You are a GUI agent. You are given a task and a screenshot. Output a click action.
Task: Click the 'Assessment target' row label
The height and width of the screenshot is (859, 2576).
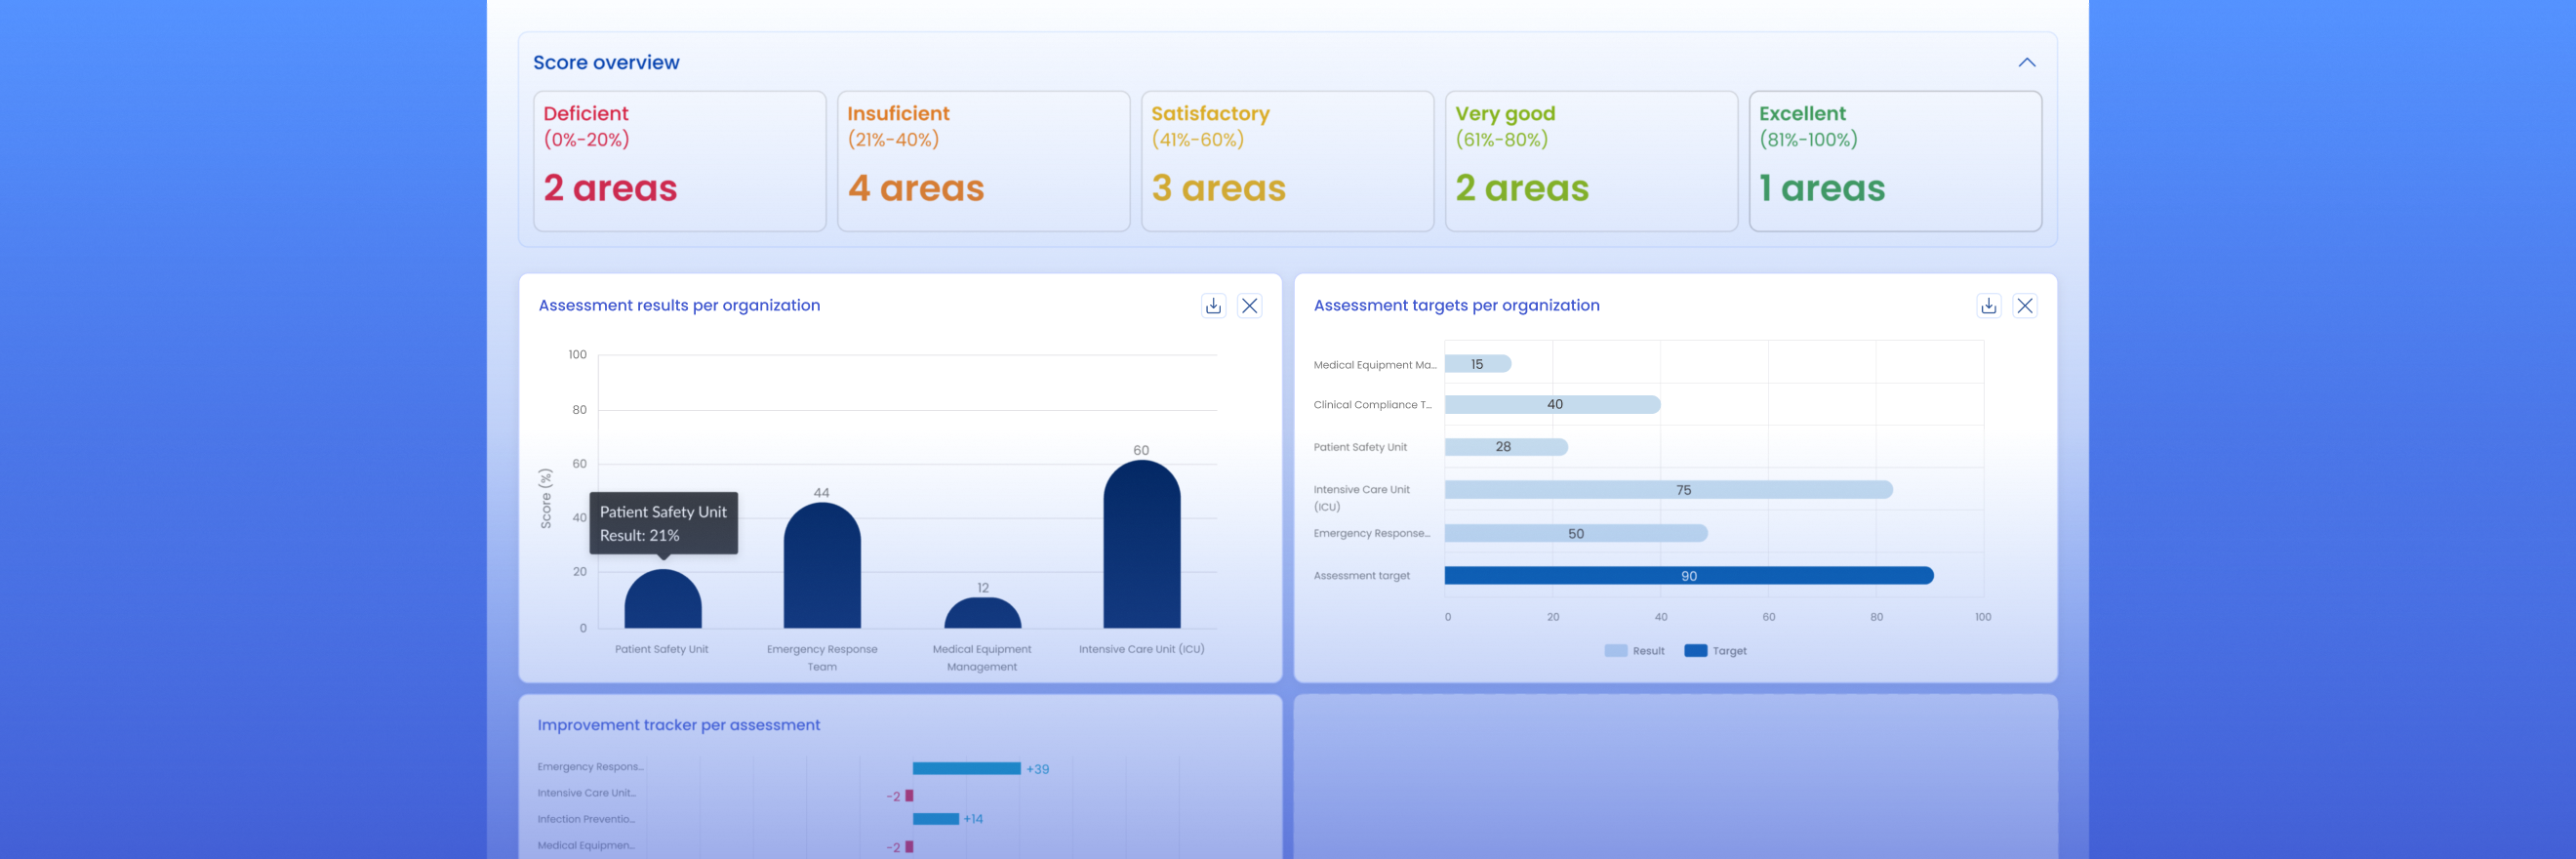pos(1361,576)
